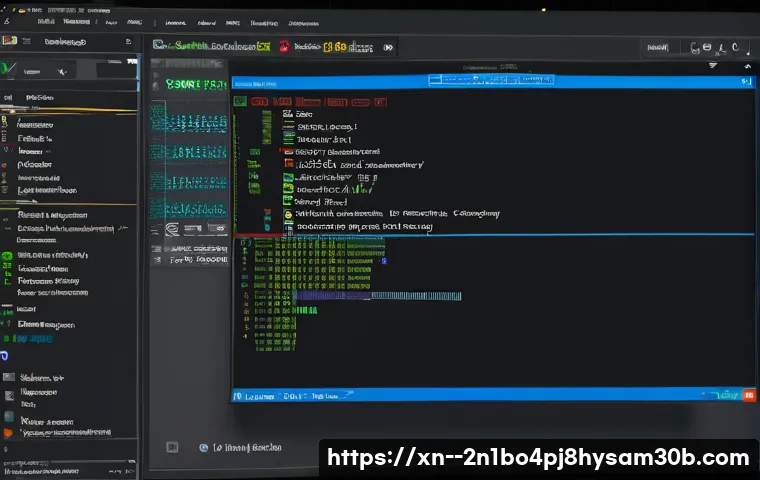Click the orange icon at blue status bar end
Image resolution: width=760 pixels, height=480 pixels.
tap(749, 395)
